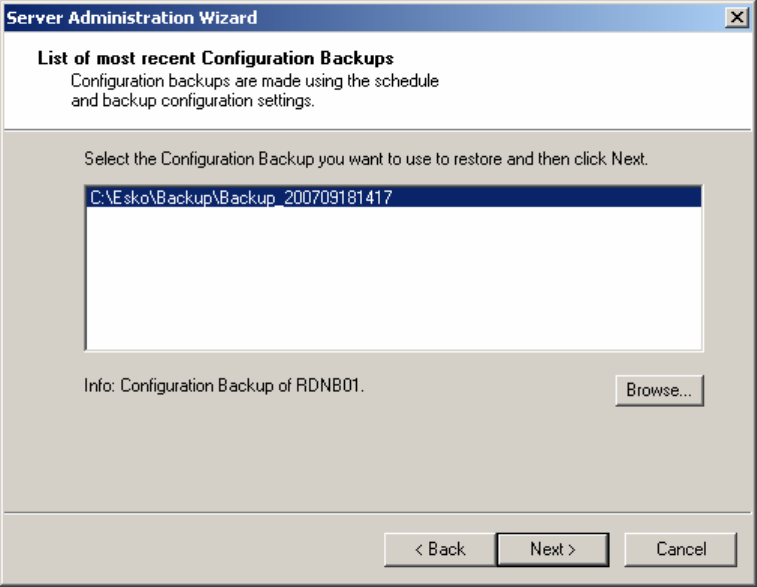Image resolution: width=757 pixels, height=587 pixels.
Task: Click the line and backup configuration settings
Action: [x=193, y=101]
